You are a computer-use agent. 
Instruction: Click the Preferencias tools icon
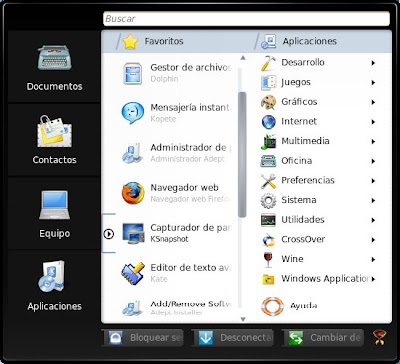268,181
